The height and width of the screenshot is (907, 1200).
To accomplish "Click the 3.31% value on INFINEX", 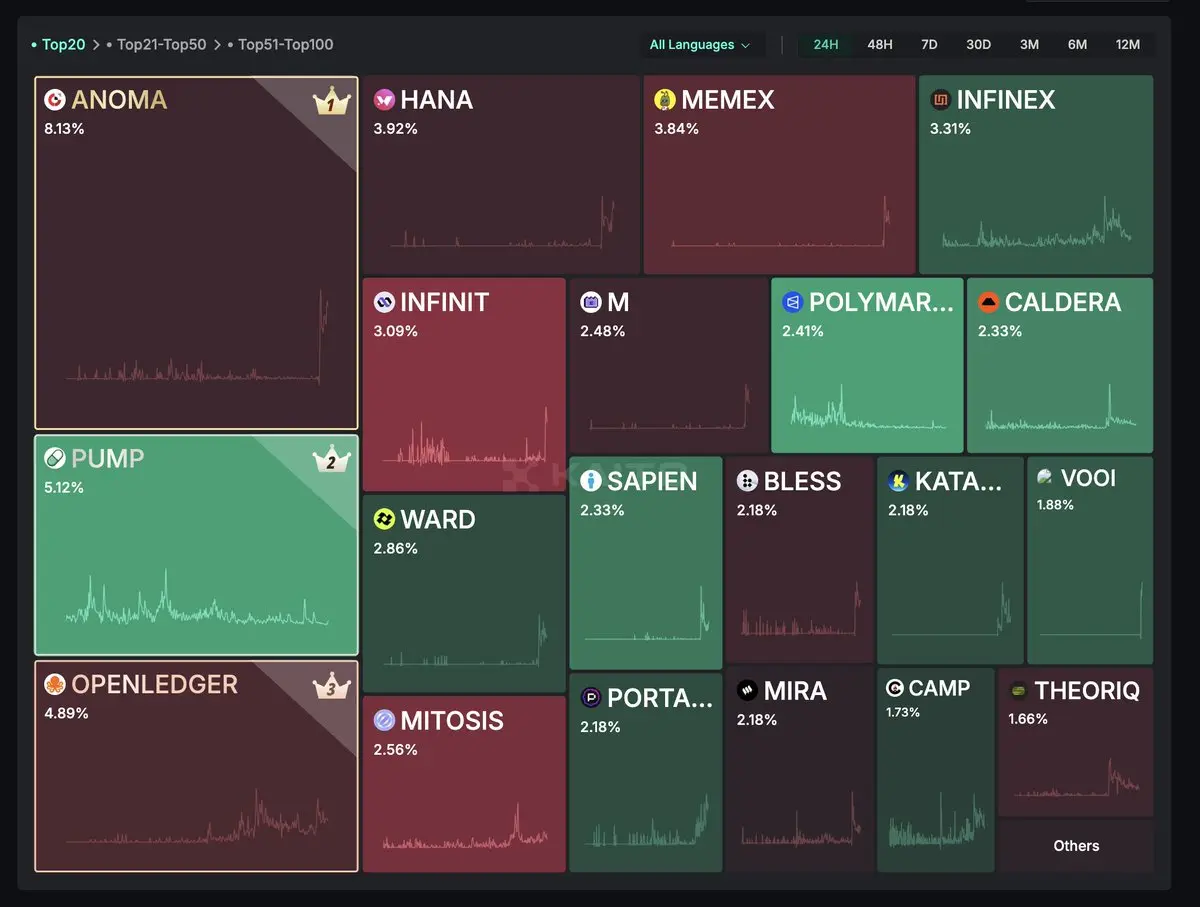I will point(950,129).
